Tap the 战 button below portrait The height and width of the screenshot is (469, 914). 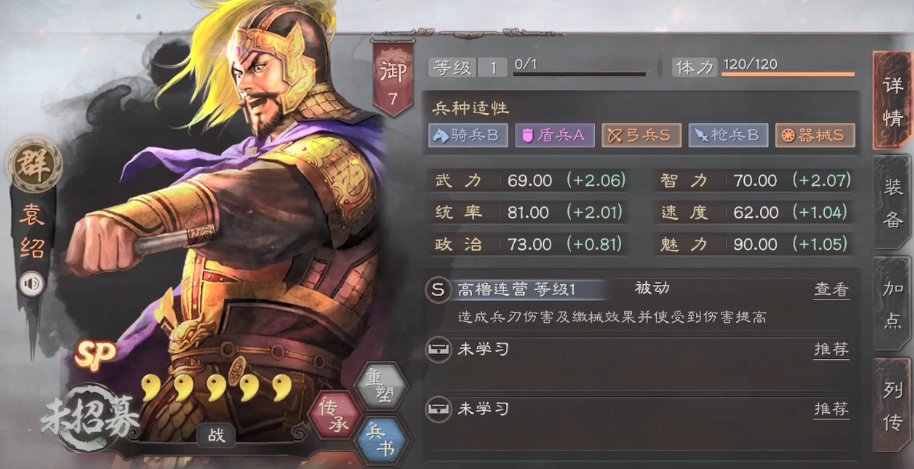[216, 435]
